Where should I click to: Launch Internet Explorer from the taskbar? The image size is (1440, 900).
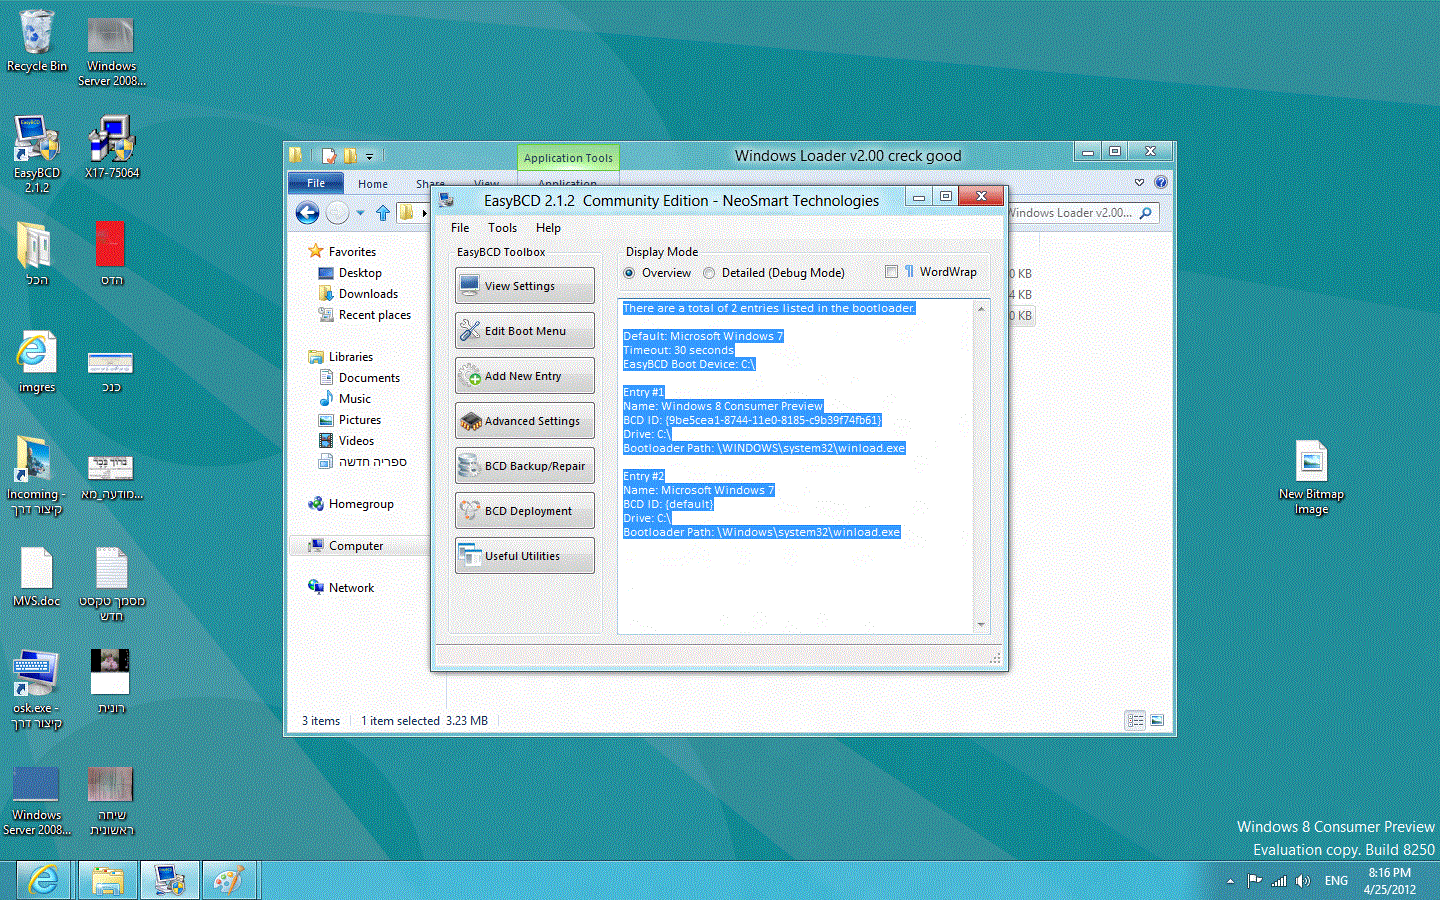[x=43, y=881]
